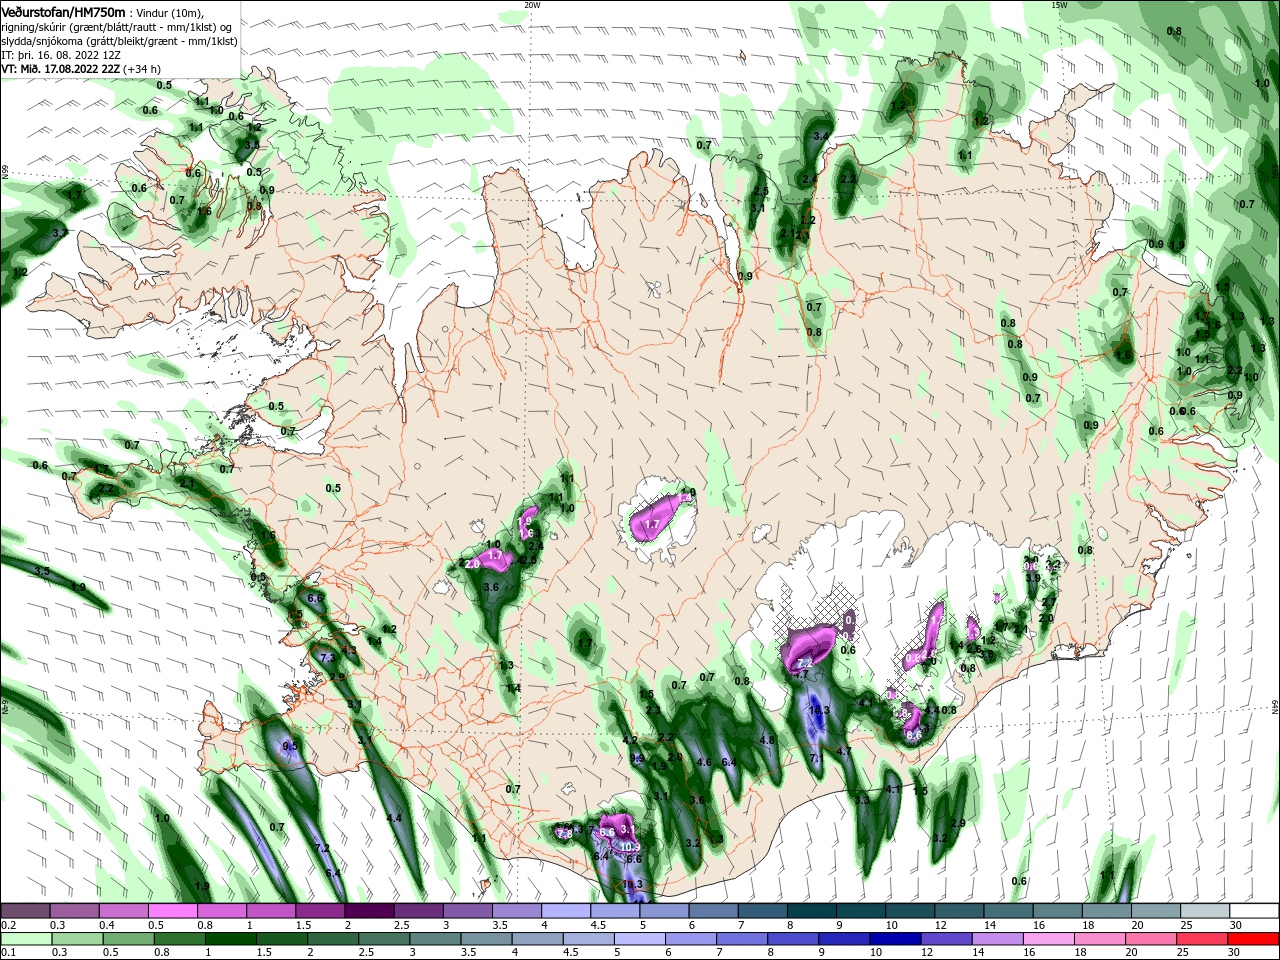Click the lavender 3.5 snowfall legend swatch

(517, 911)
